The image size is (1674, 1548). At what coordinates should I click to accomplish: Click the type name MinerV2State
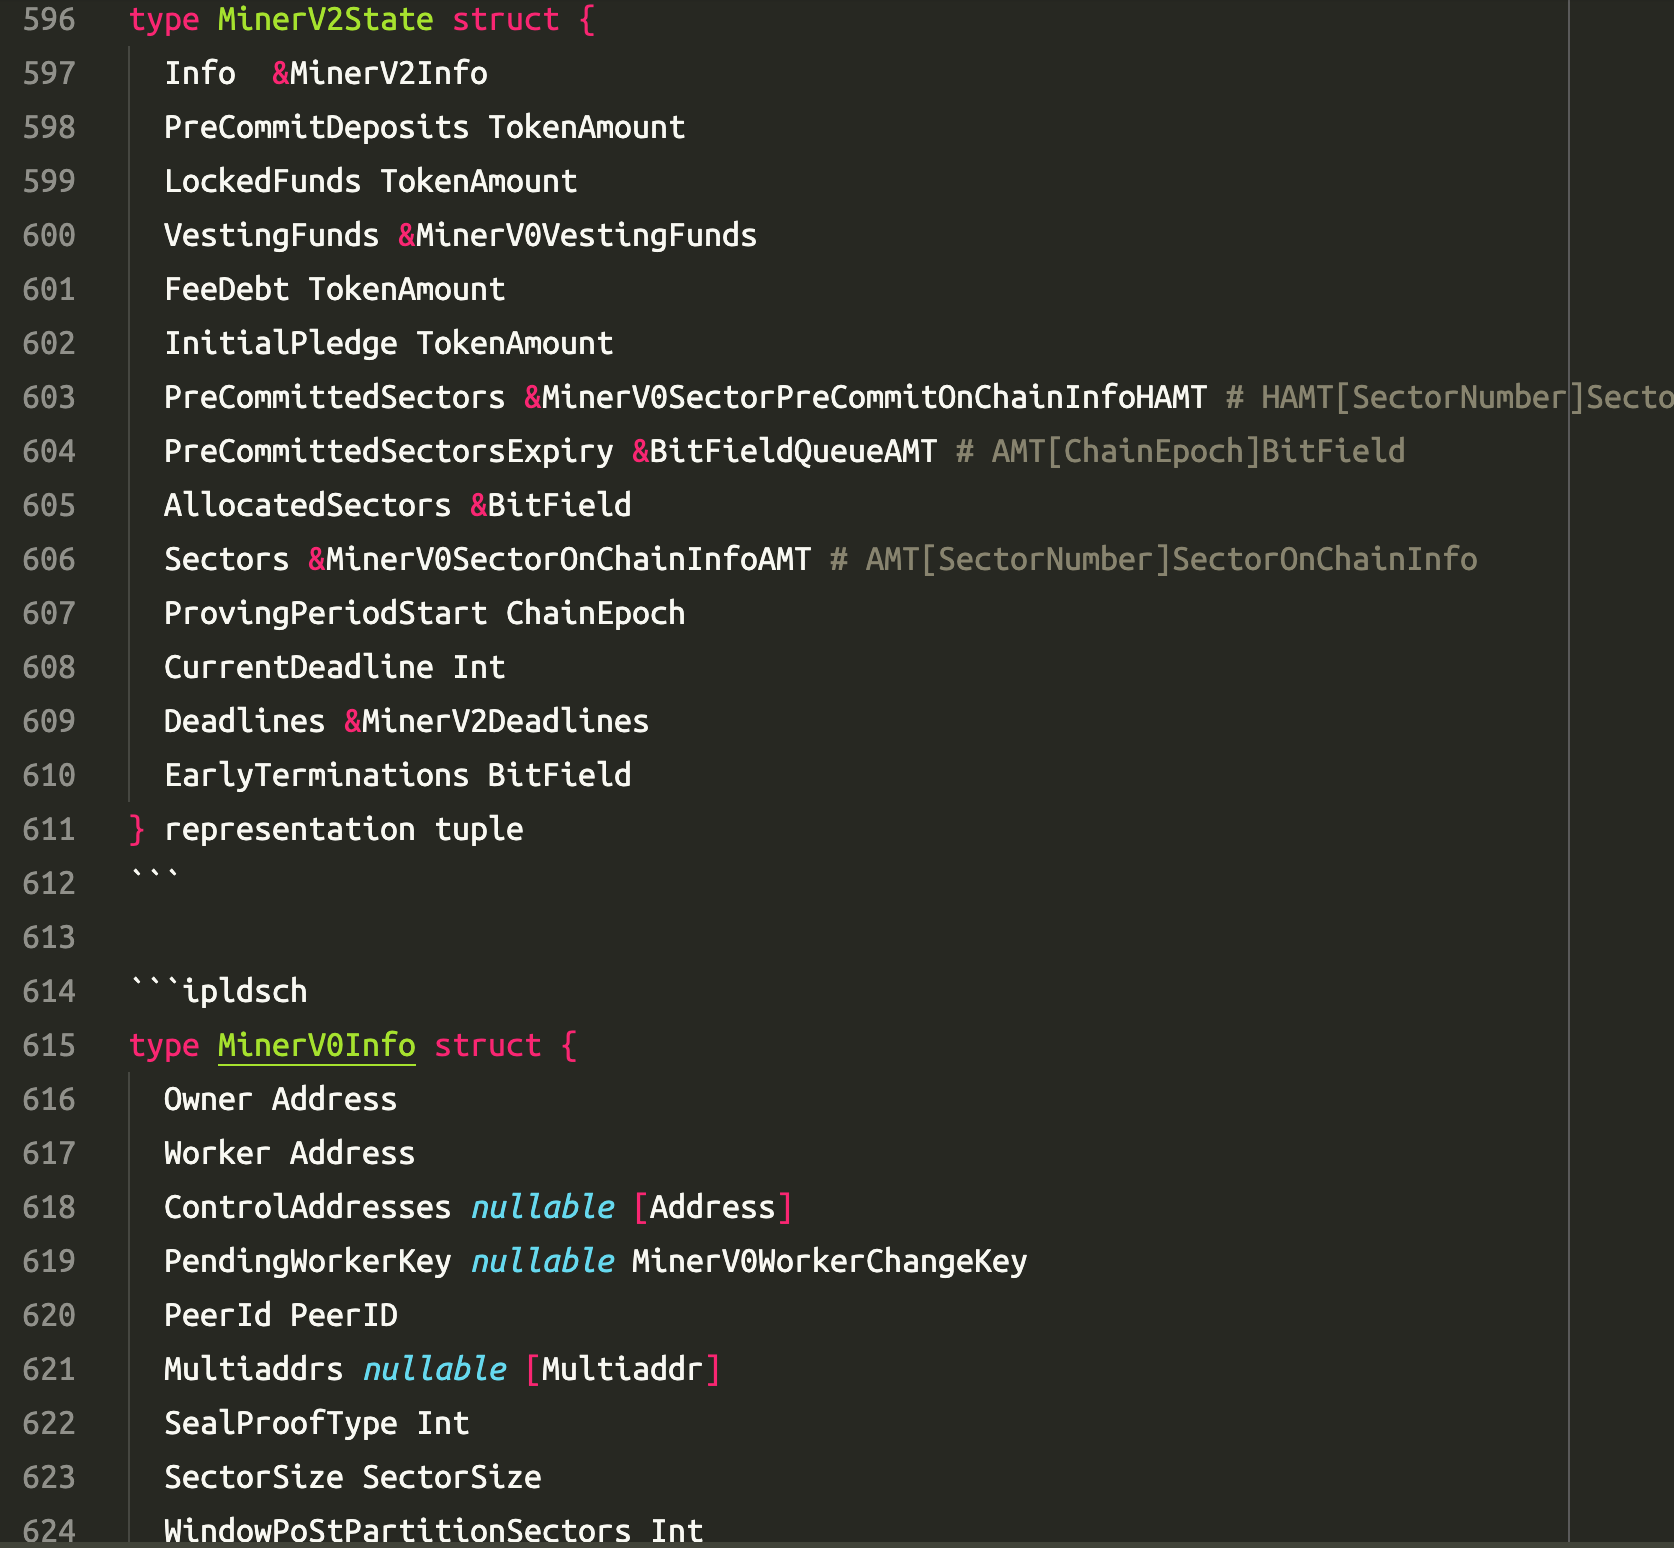(x=326, y=19)
